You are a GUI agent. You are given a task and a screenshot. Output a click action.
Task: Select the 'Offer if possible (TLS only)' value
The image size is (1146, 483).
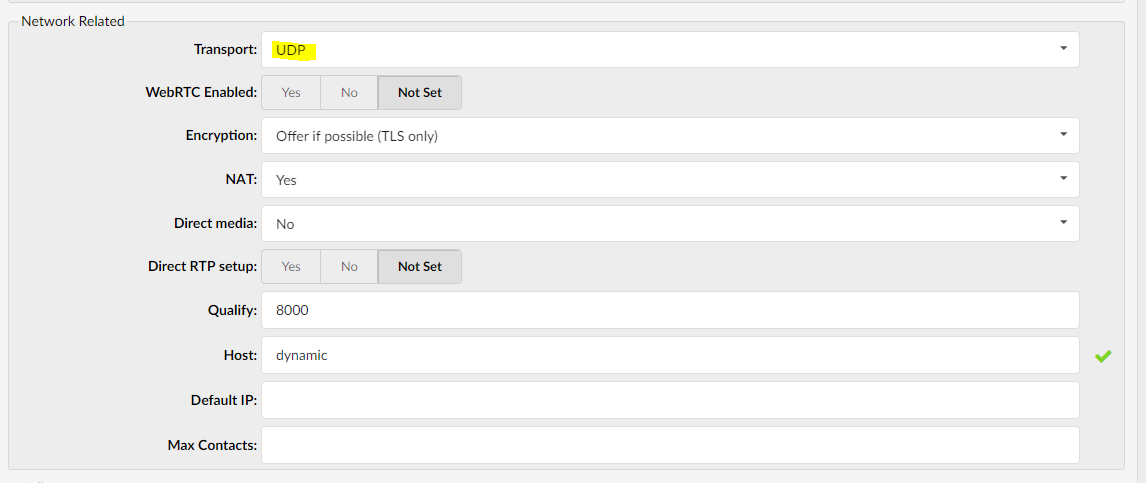point(357,136)
